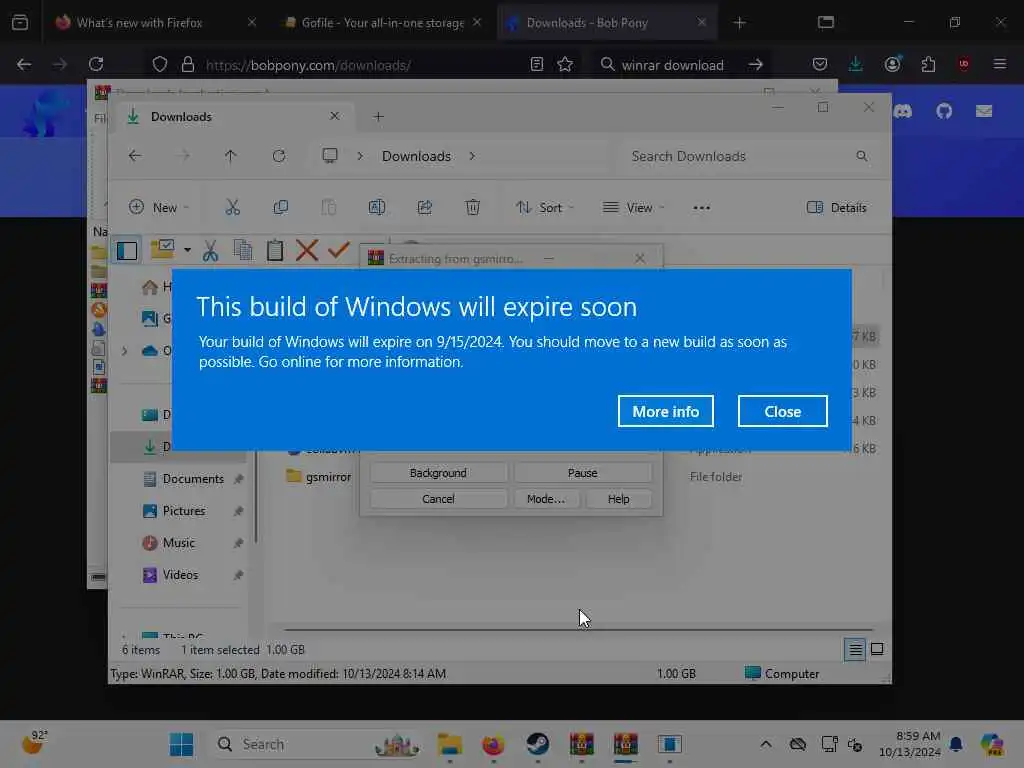Pause the WinRAR extraction
This screenshot has width=1024, height=768.
583,473
